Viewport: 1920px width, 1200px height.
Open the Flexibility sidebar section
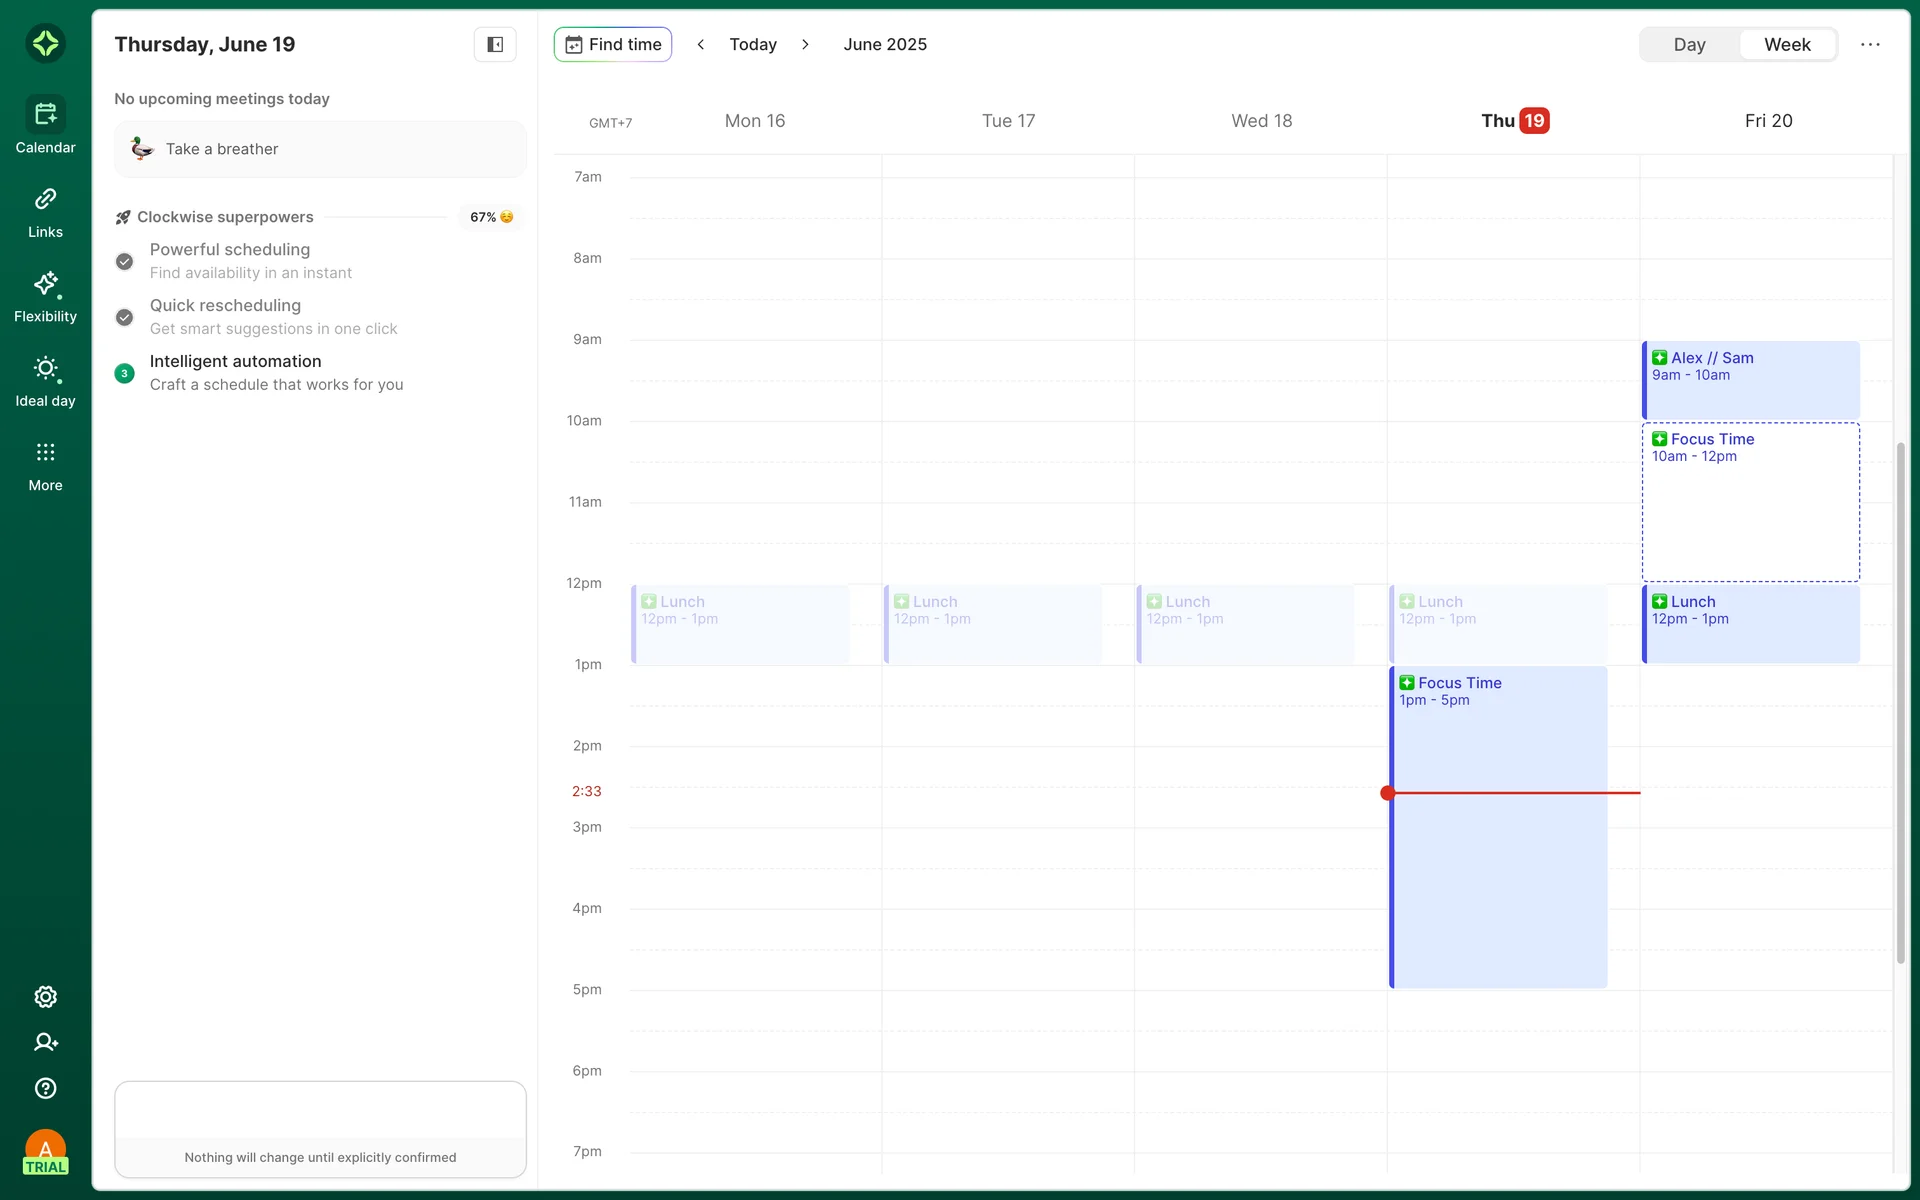[x=45, y=296]
